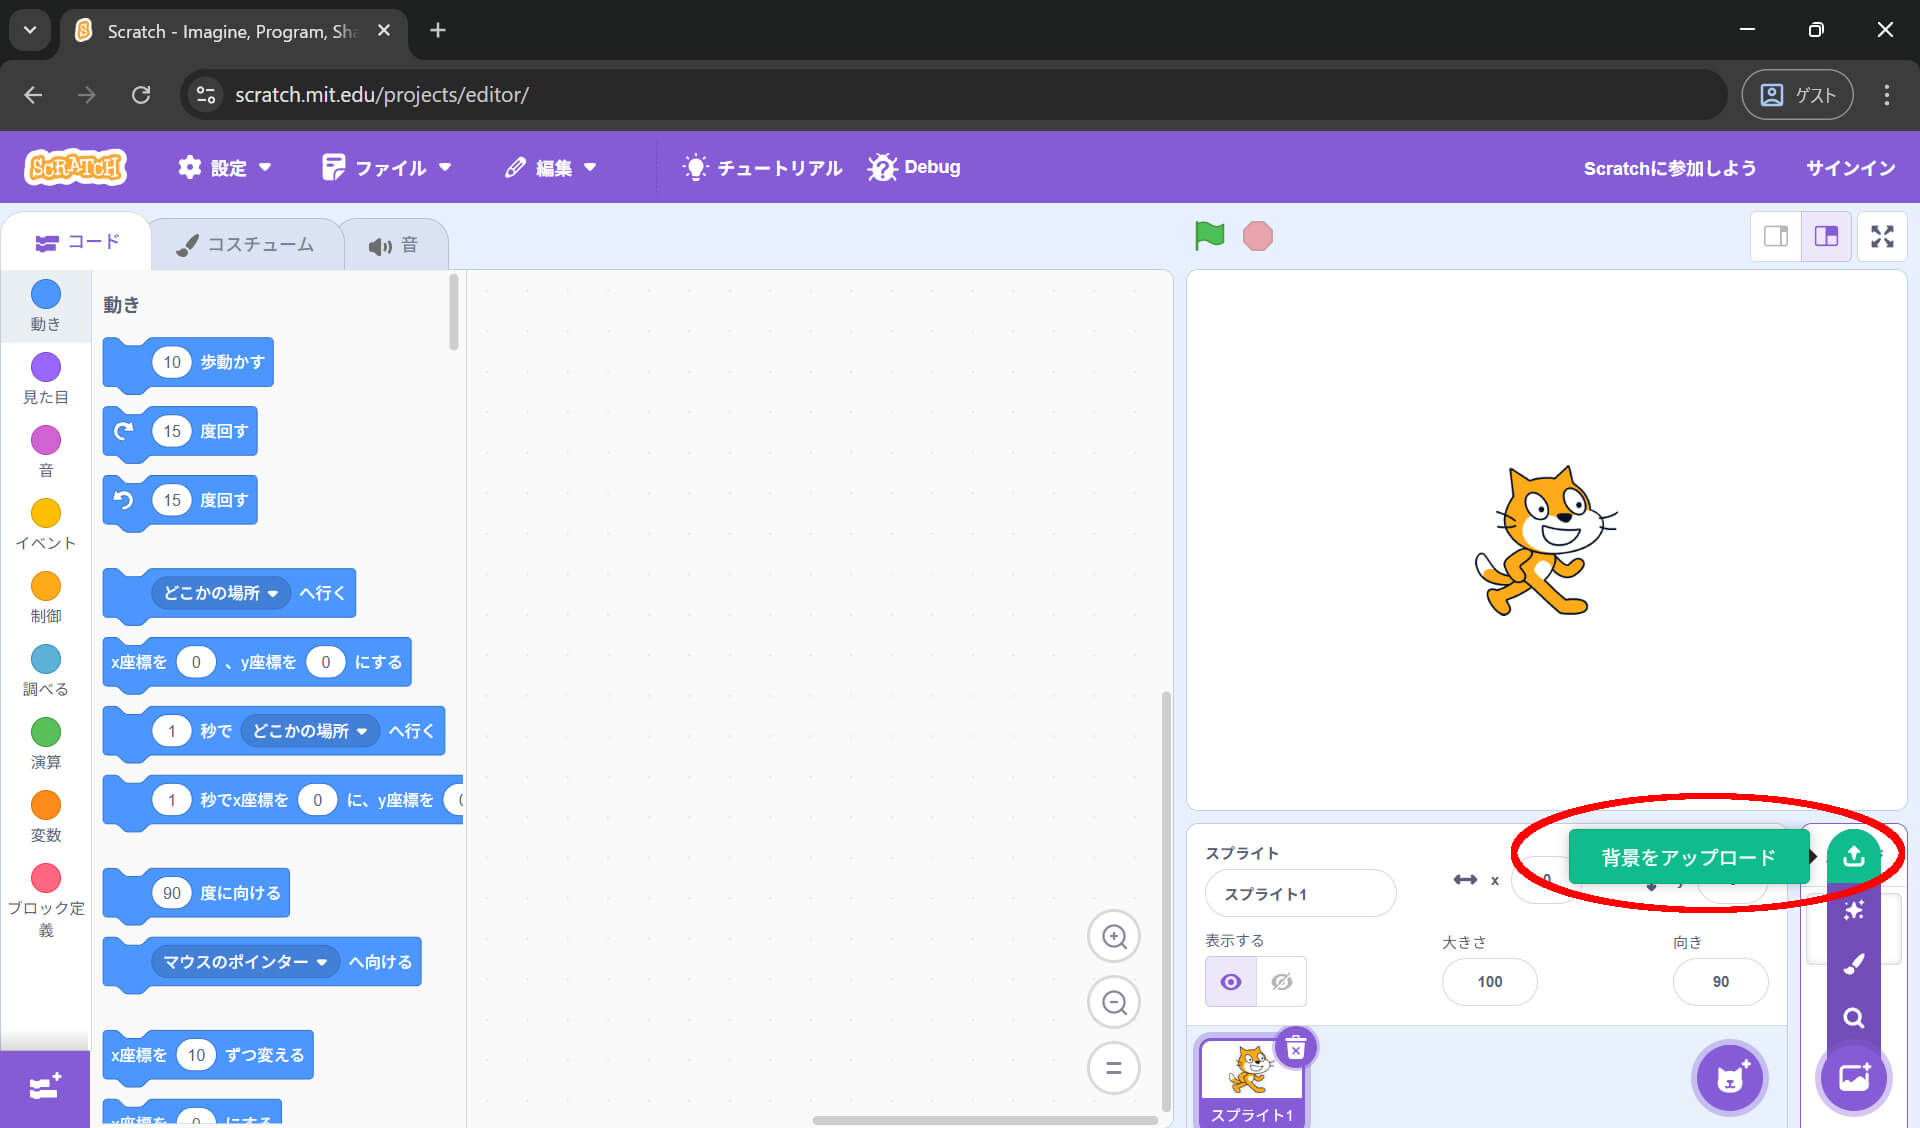The image size is (1920, 1128).
Task: Switch to the 音 tab
Action: [395, 243]
